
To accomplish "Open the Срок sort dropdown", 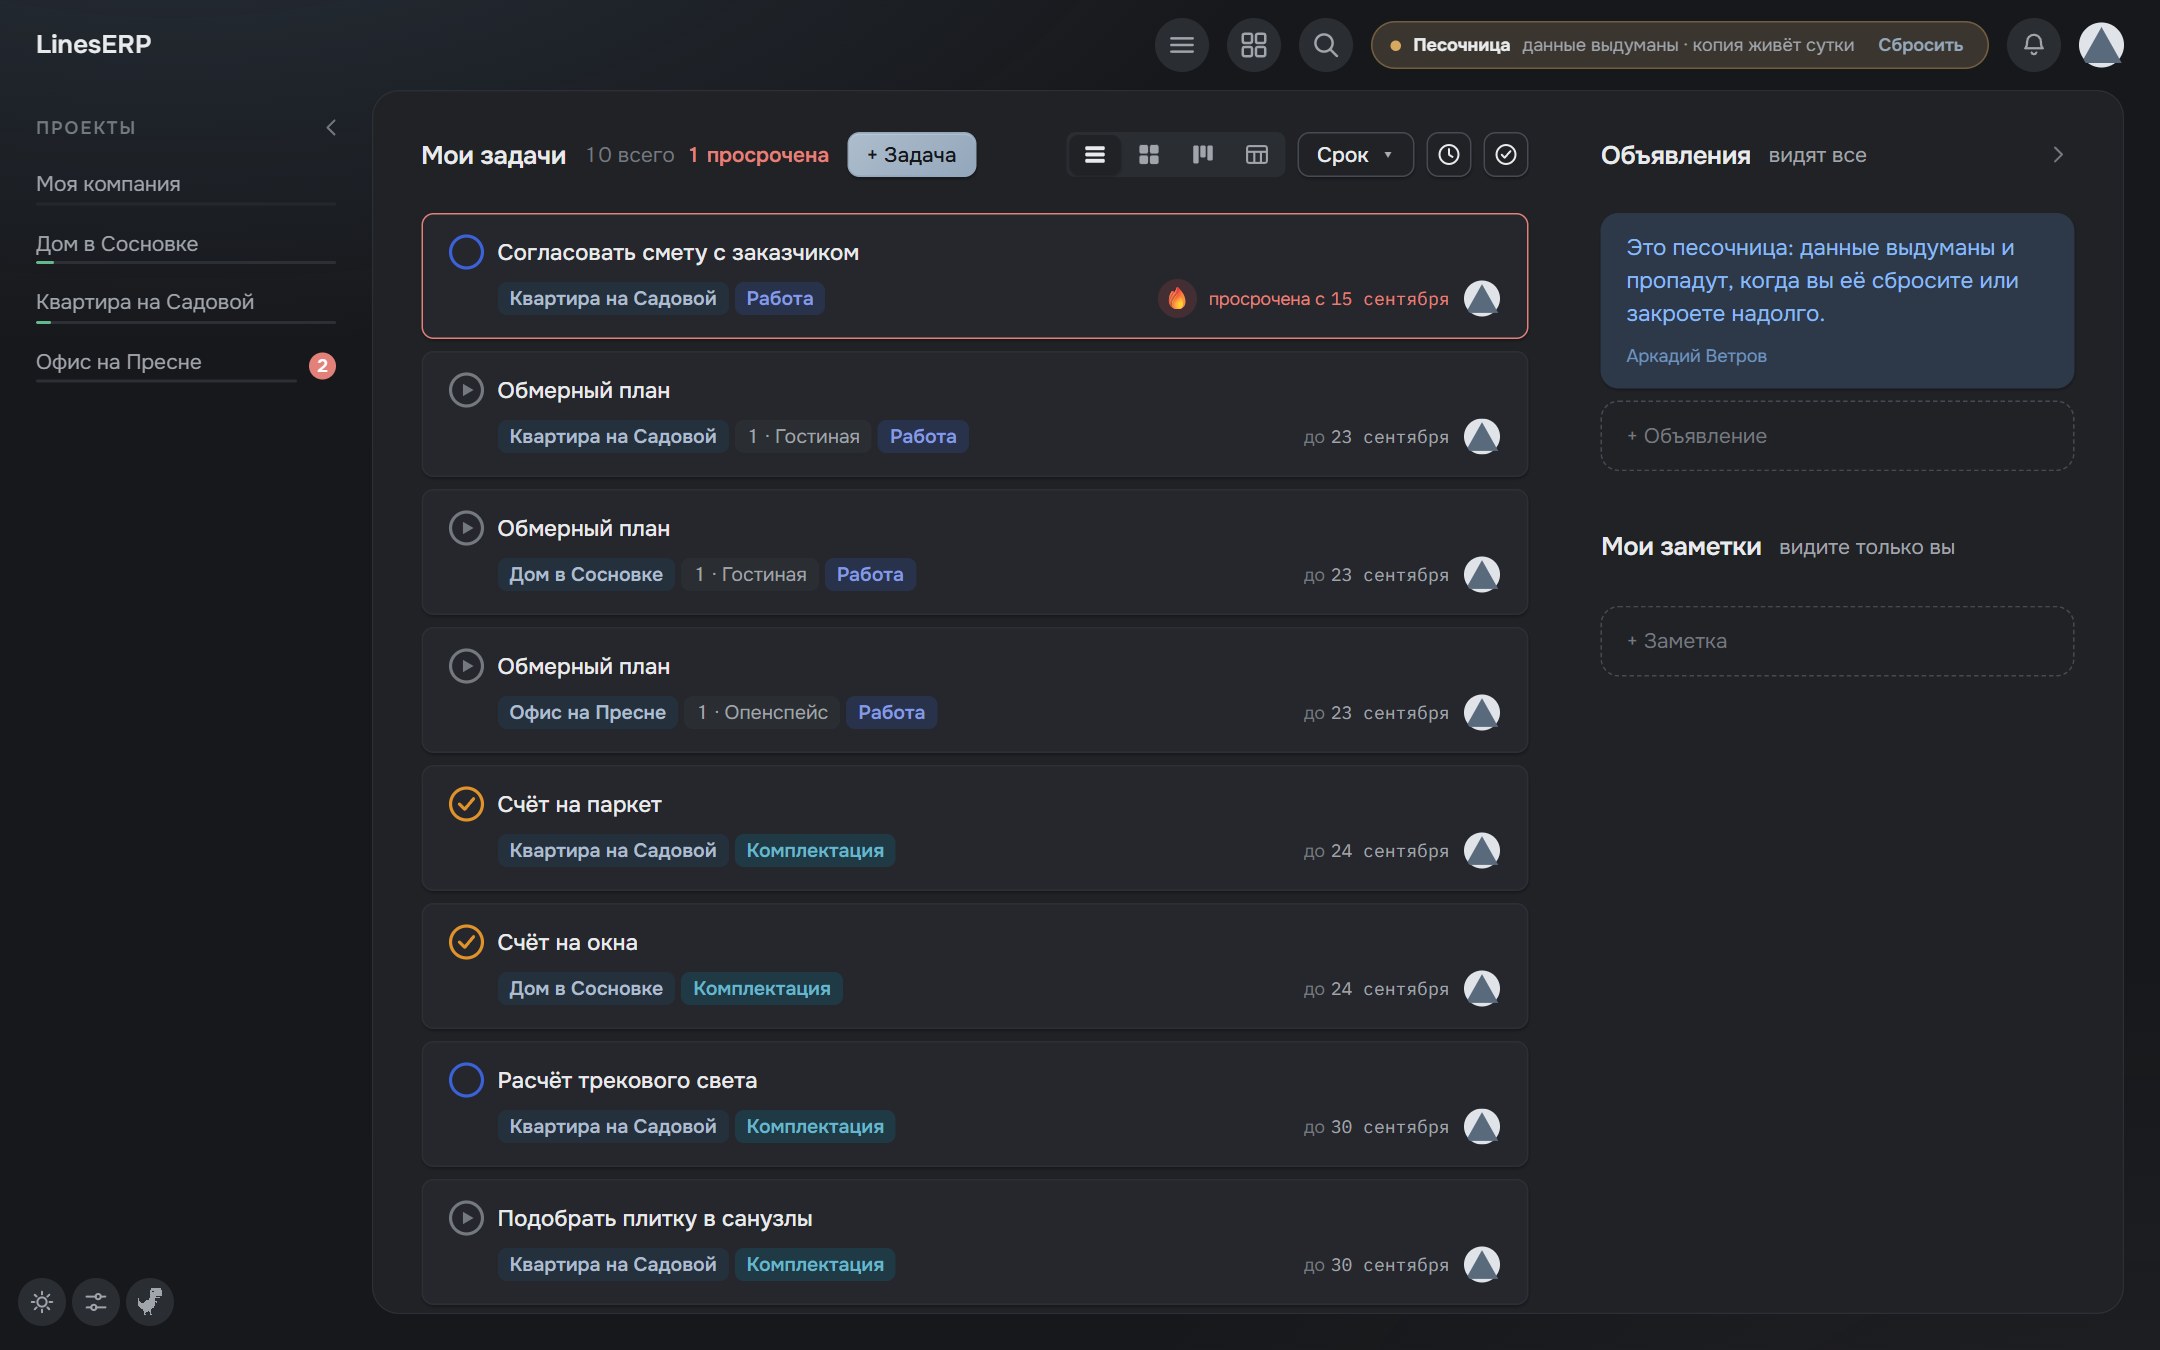I will (x=1355, y=155).
